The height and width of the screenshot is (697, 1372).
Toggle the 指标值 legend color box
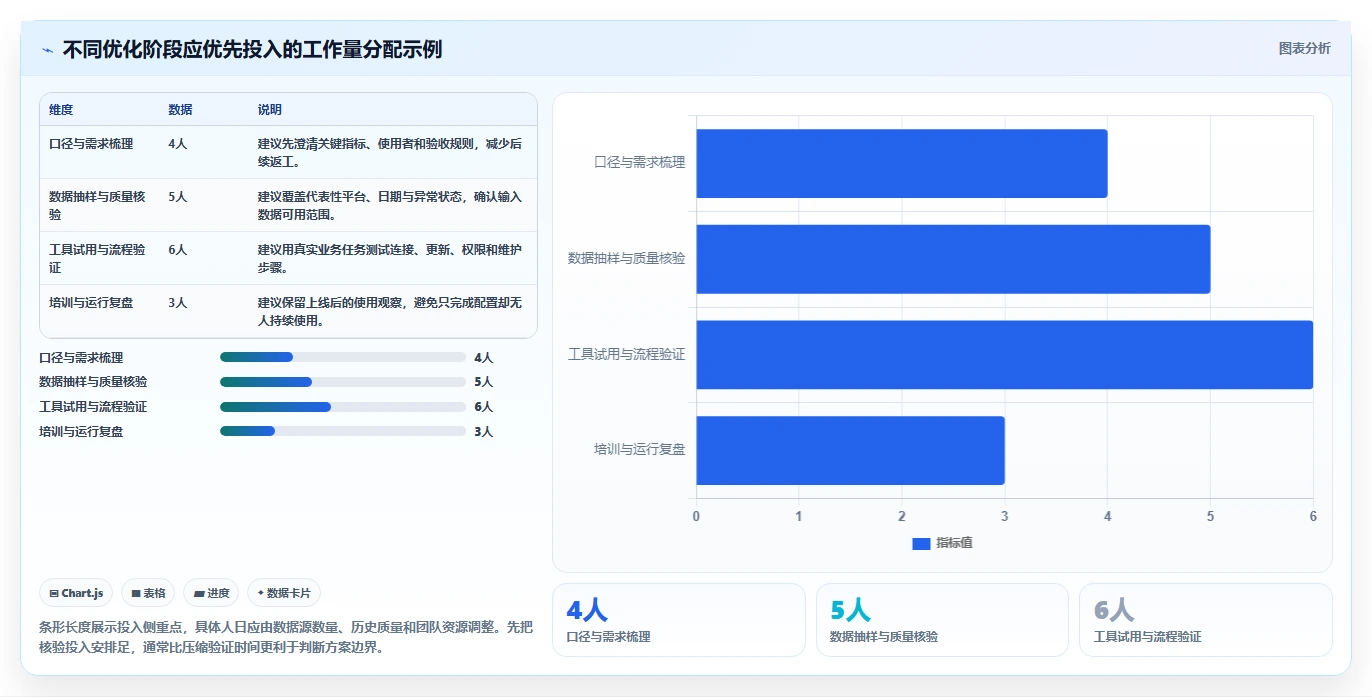pos(921,543)
